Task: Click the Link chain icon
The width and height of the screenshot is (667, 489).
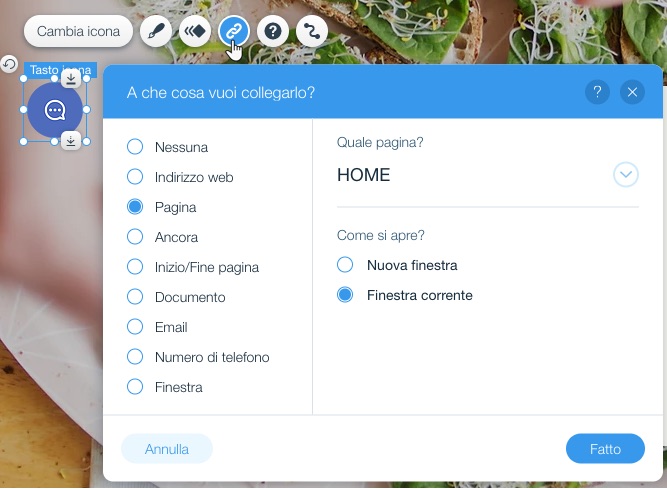Action: tap(234, 31)
